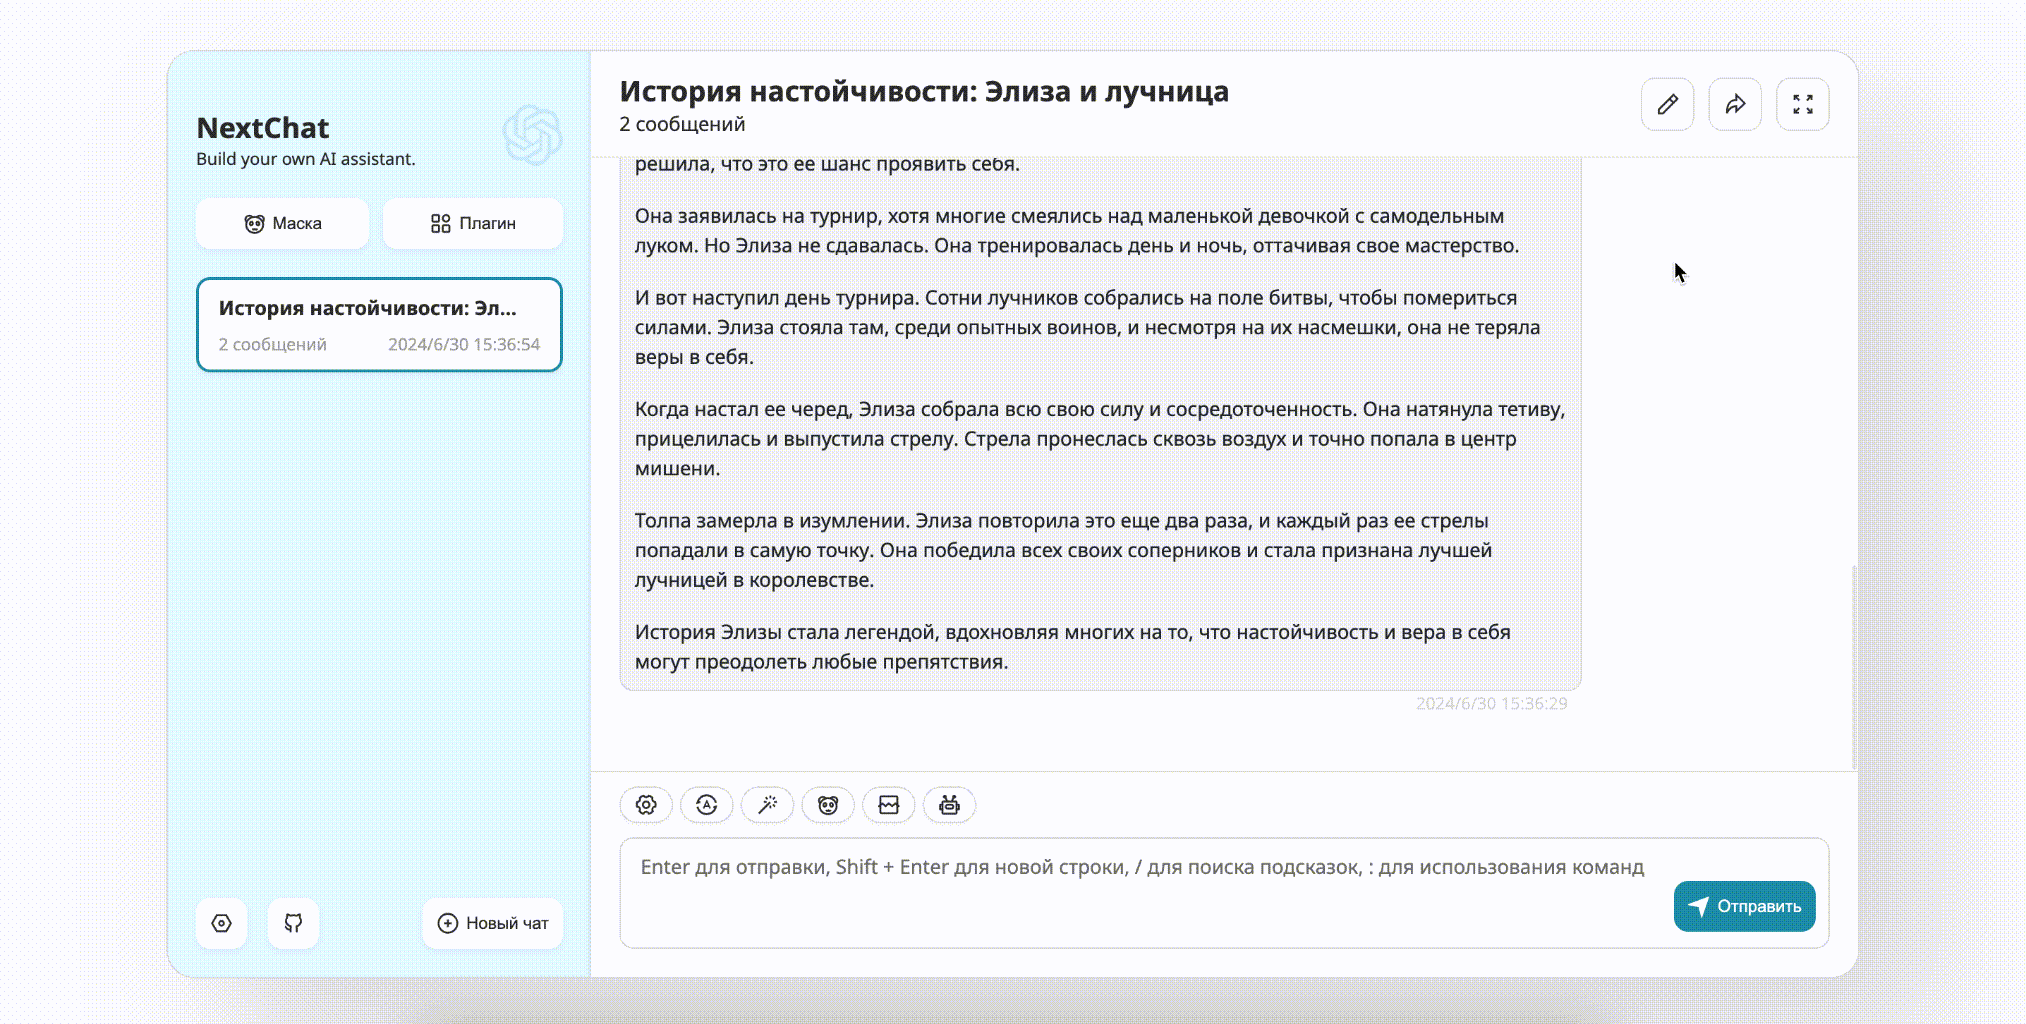2026x1024 pixels.
Task: Open the prompt hints magic wand
Action: coord(768,805)
